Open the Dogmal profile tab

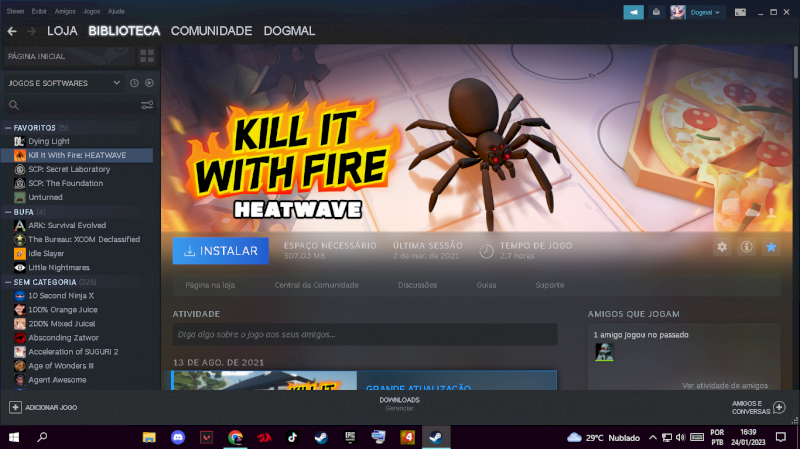(289, 31)
